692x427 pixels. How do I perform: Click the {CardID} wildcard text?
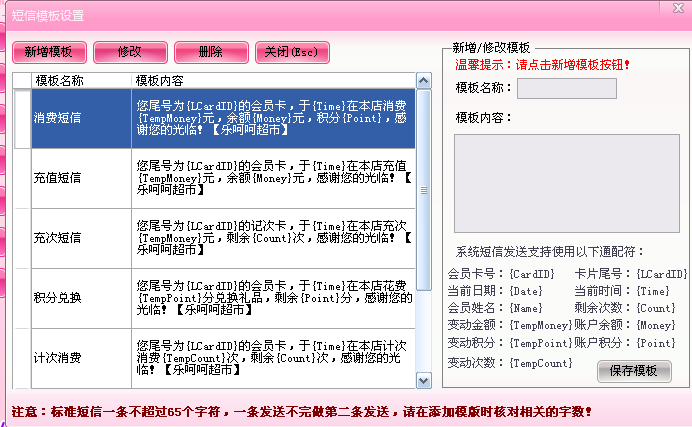(x=532, y=274)
